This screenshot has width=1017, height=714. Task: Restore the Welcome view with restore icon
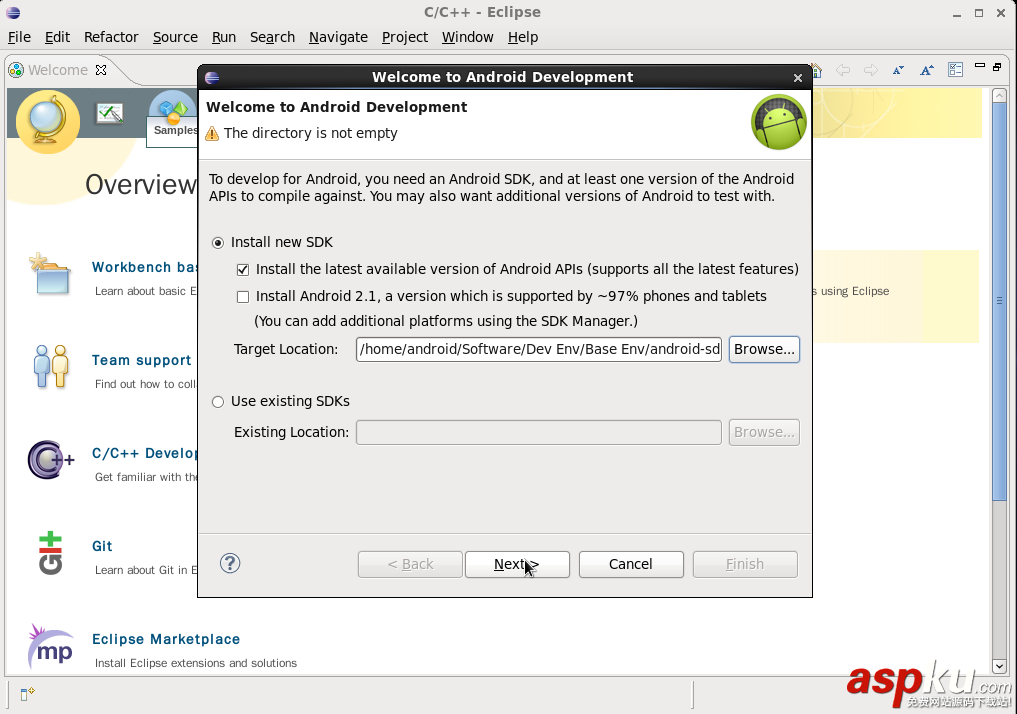pos(998,66)
